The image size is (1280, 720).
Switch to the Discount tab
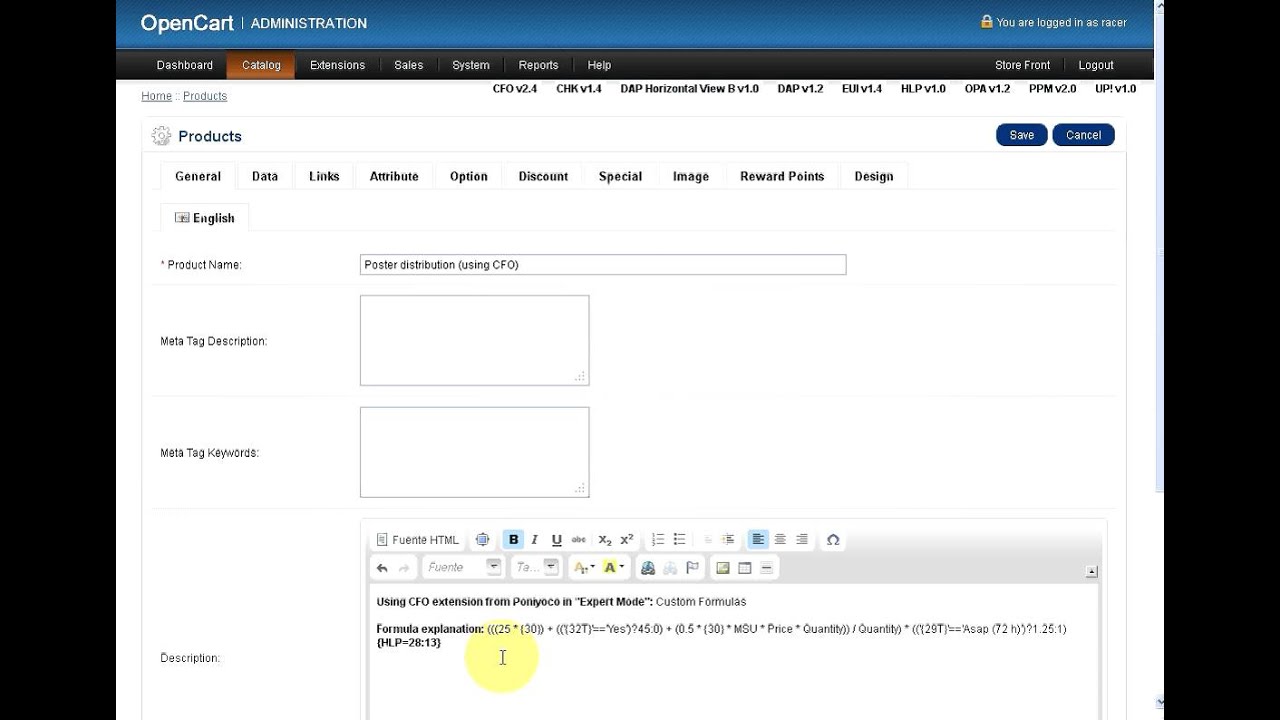point(543,176)
